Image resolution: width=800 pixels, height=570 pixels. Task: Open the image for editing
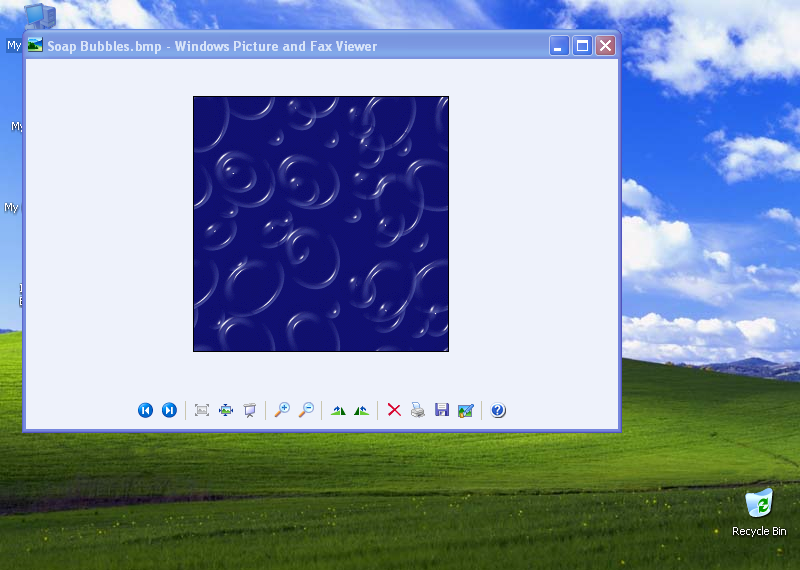(x=466, y=410)
